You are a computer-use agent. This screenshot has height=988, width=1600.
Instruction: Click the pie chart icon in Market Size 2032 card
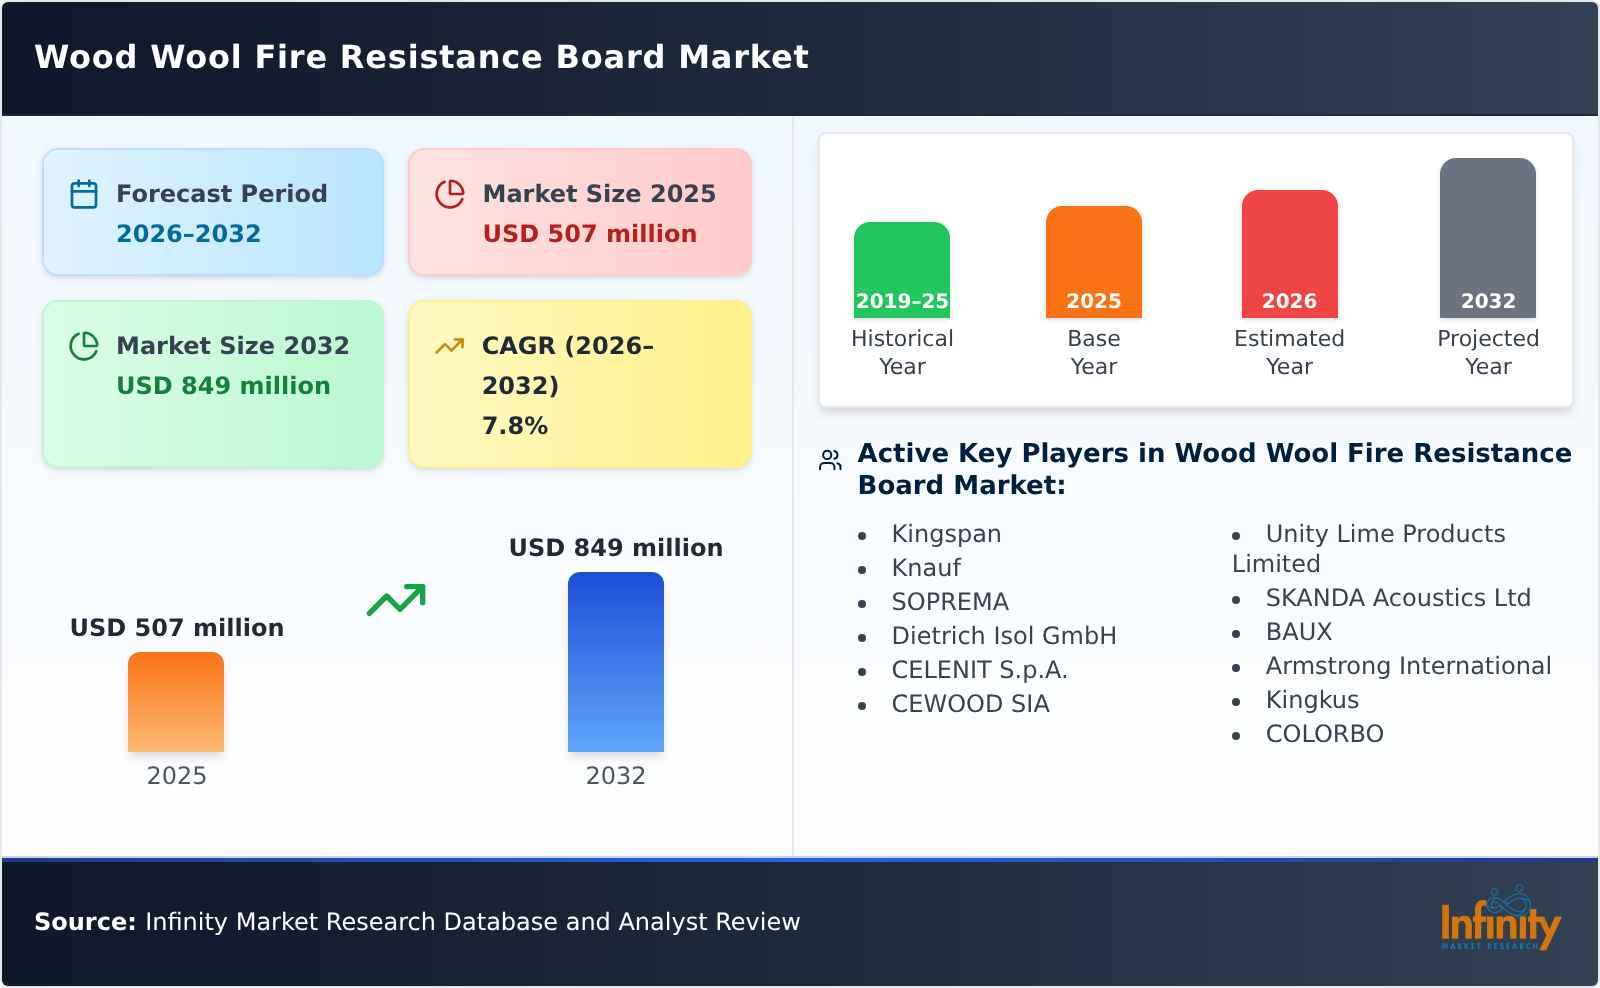83,345
